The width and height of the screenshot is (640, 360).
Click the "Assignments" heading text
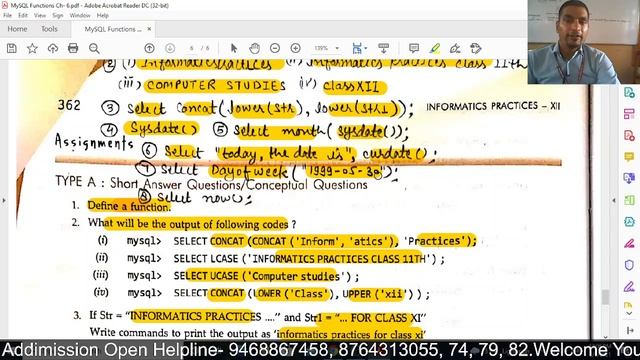pos(94,142)
